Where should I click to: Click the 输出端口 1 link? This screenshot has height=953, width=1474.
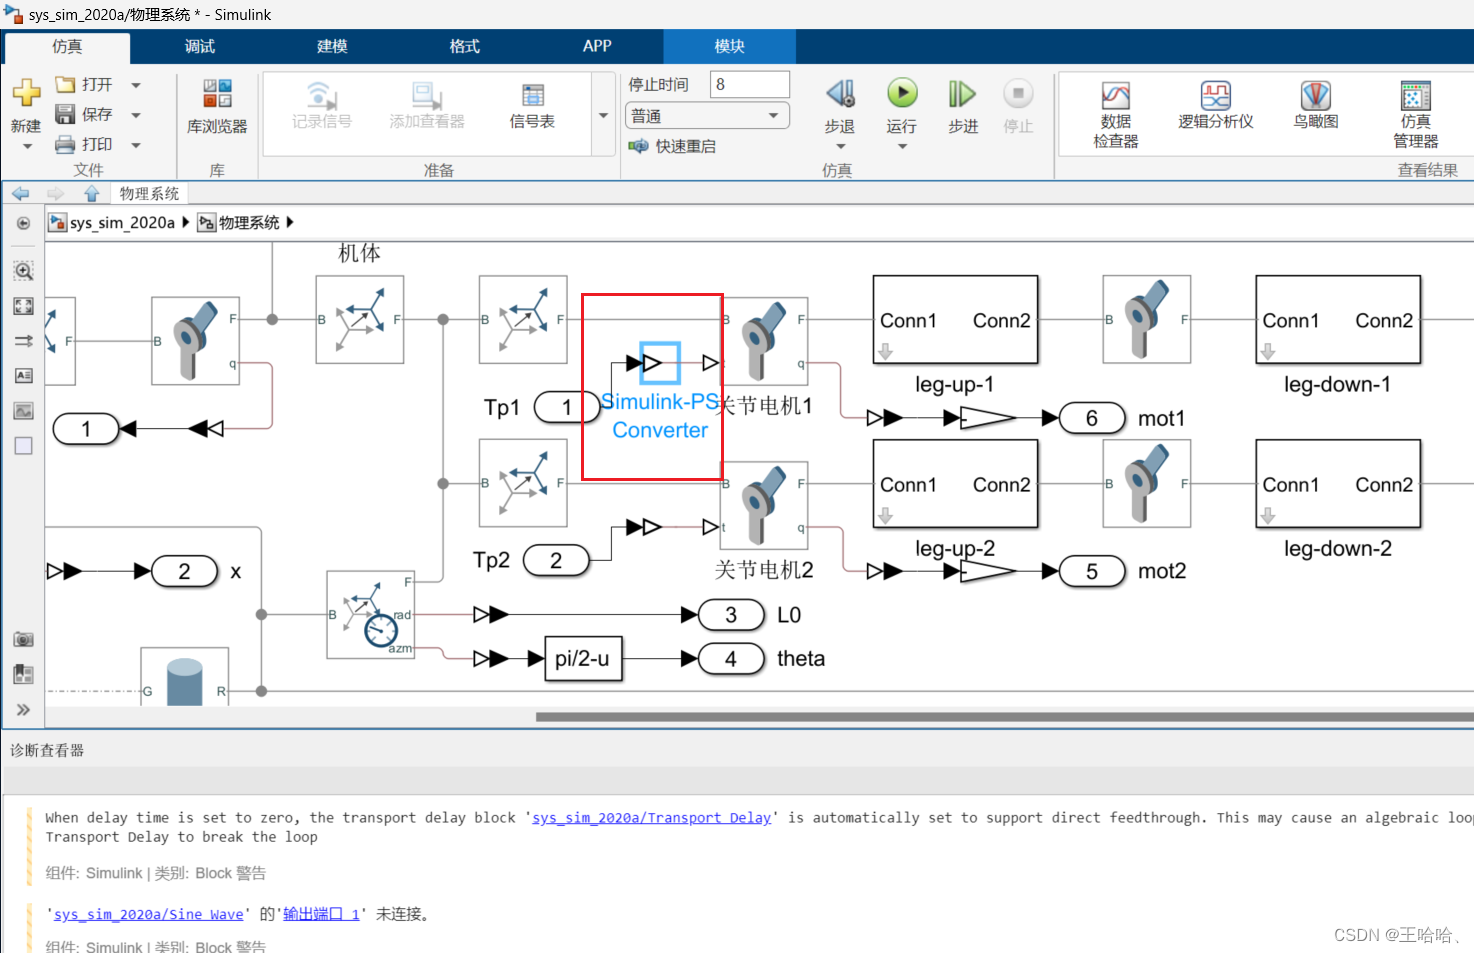[321, 914]
